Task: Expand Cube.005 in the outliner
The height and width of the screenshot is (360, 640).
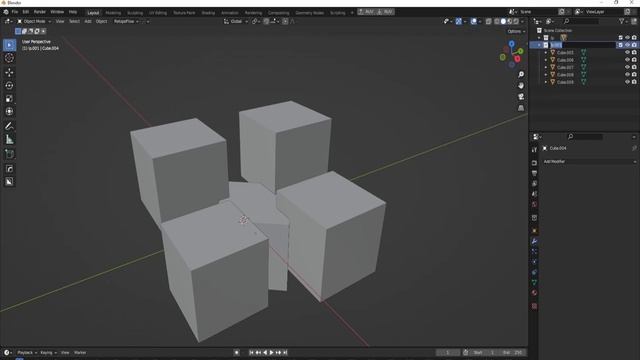Action: pyautogui.click(x=546, y=52)
